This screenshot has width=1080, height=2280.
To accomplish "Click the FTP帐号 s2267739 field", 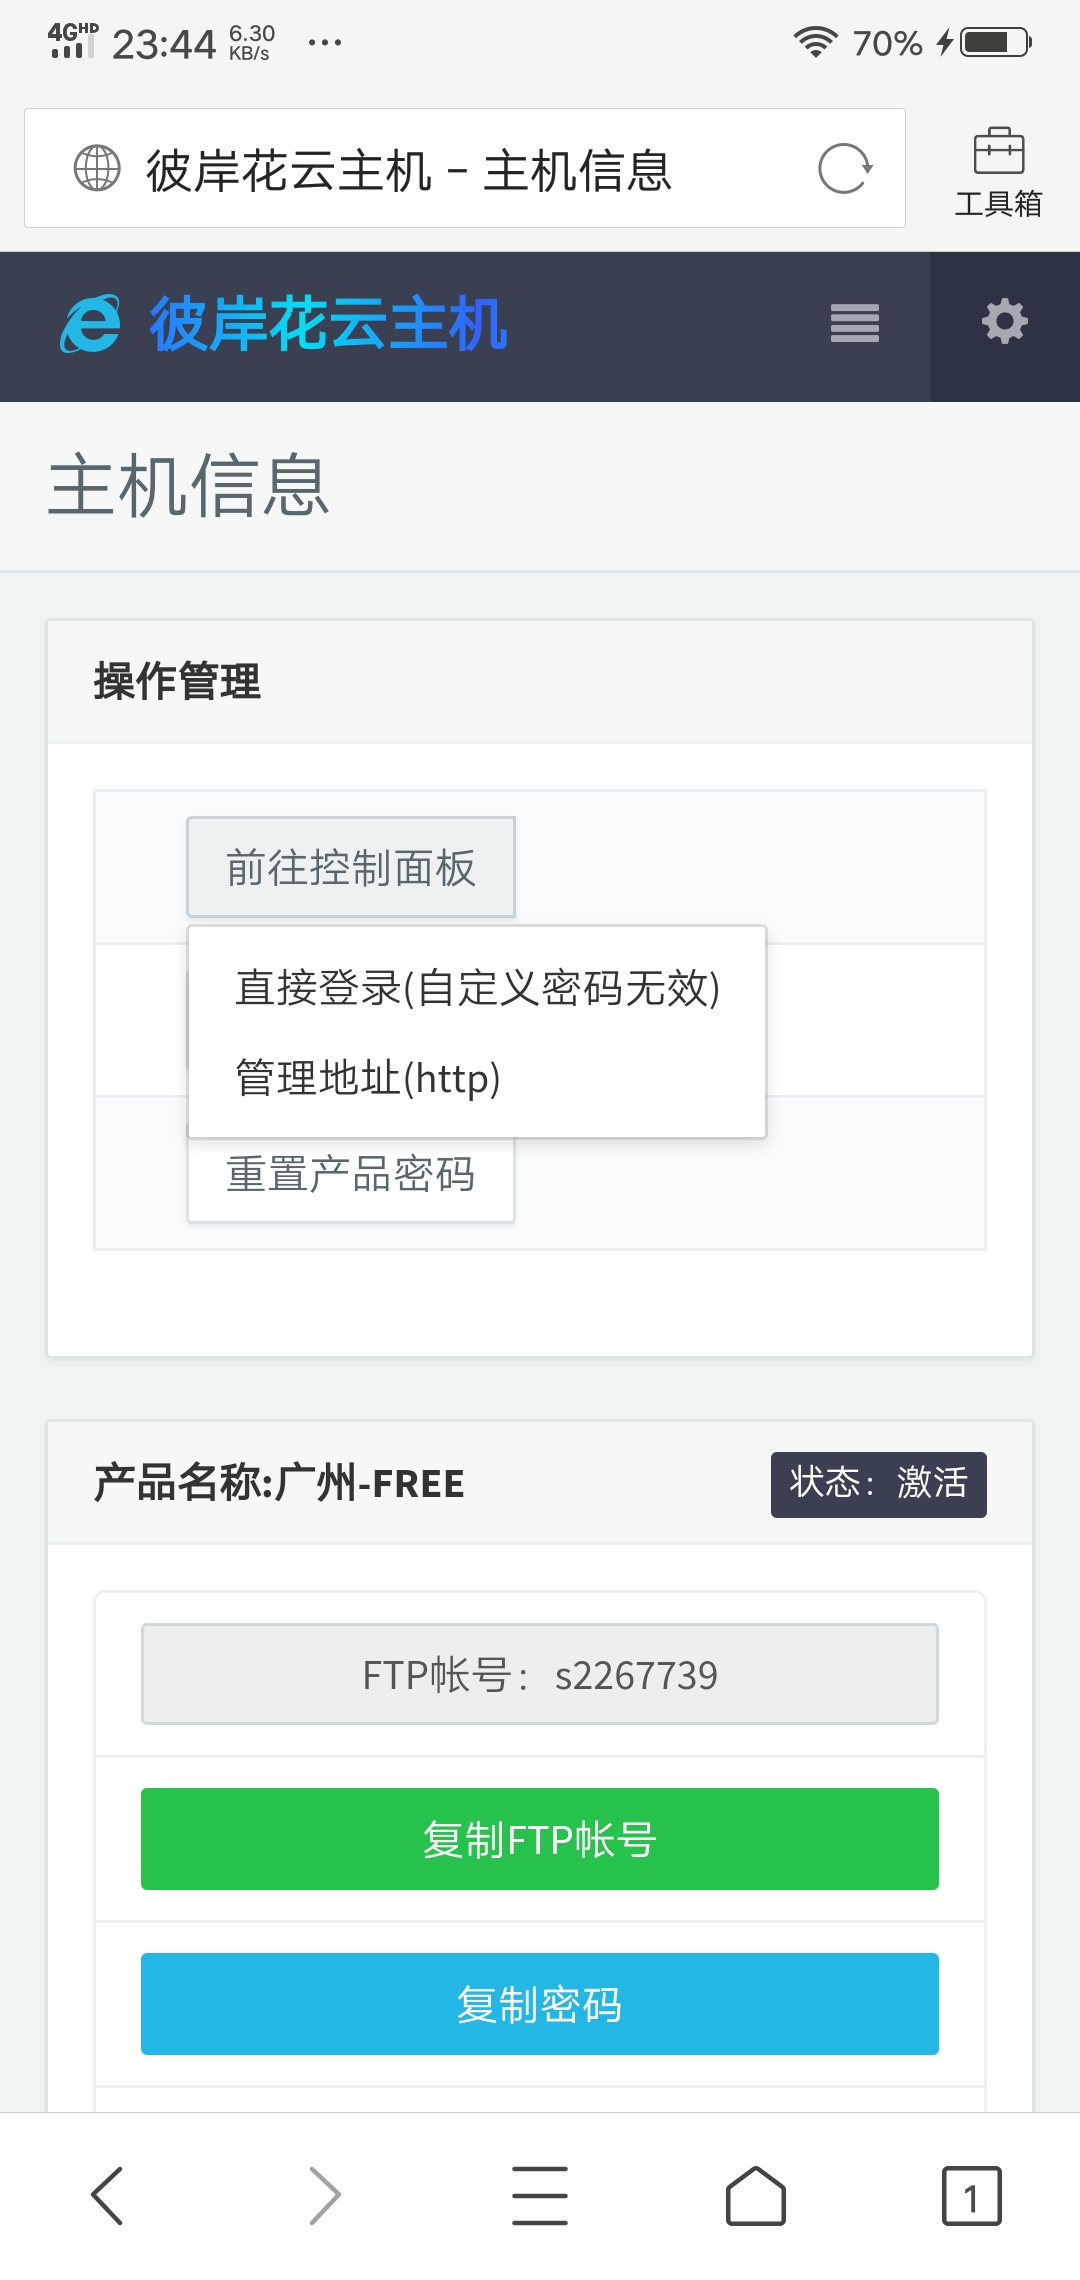I will tap(540, 1674).
